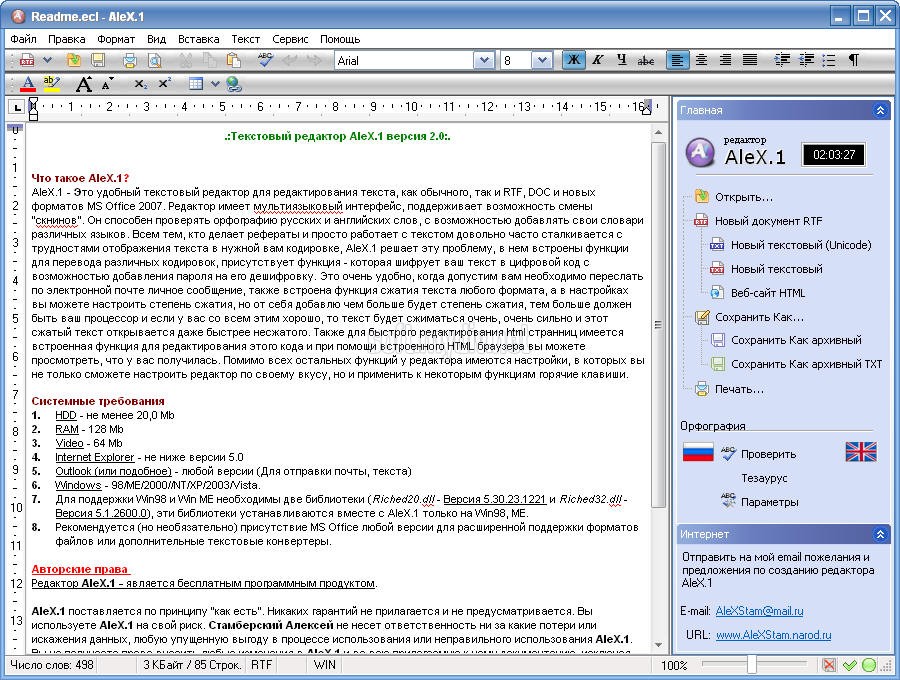Click the red X status bar icon

pyautogui.click(x=829, y=665)
